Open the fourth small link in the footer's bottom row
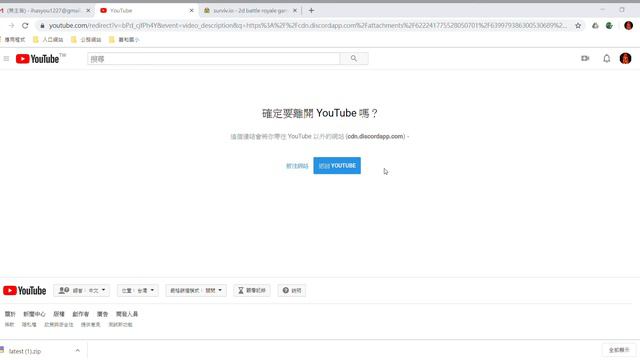The image size is (640, 360). 91,324
